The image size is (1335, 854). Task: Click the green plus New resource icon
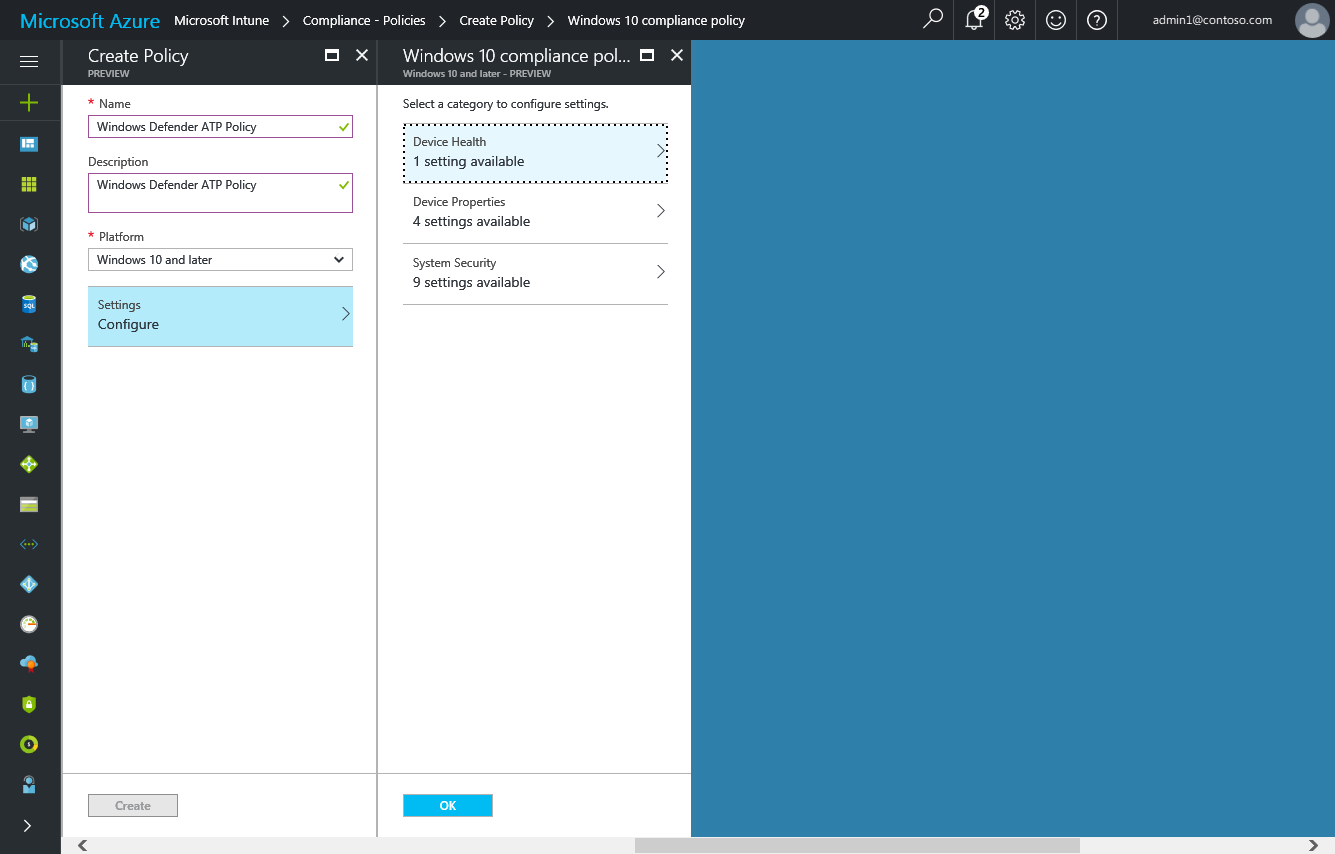[29, 103]
